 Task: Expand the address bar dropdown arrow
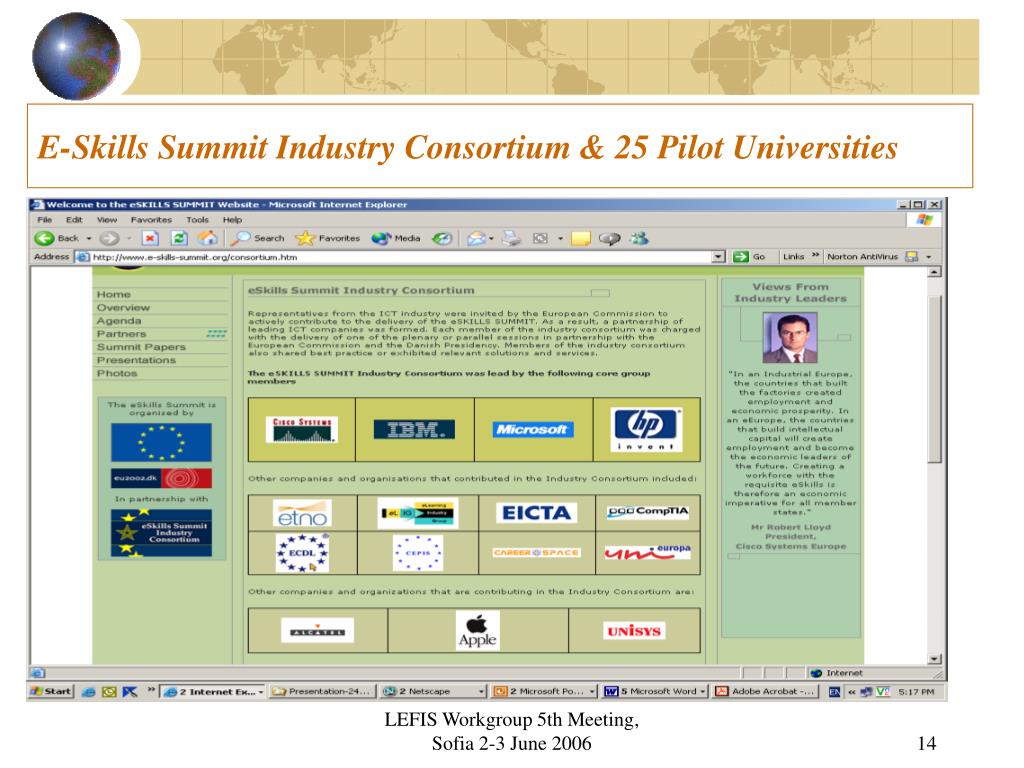click(718, 257)
